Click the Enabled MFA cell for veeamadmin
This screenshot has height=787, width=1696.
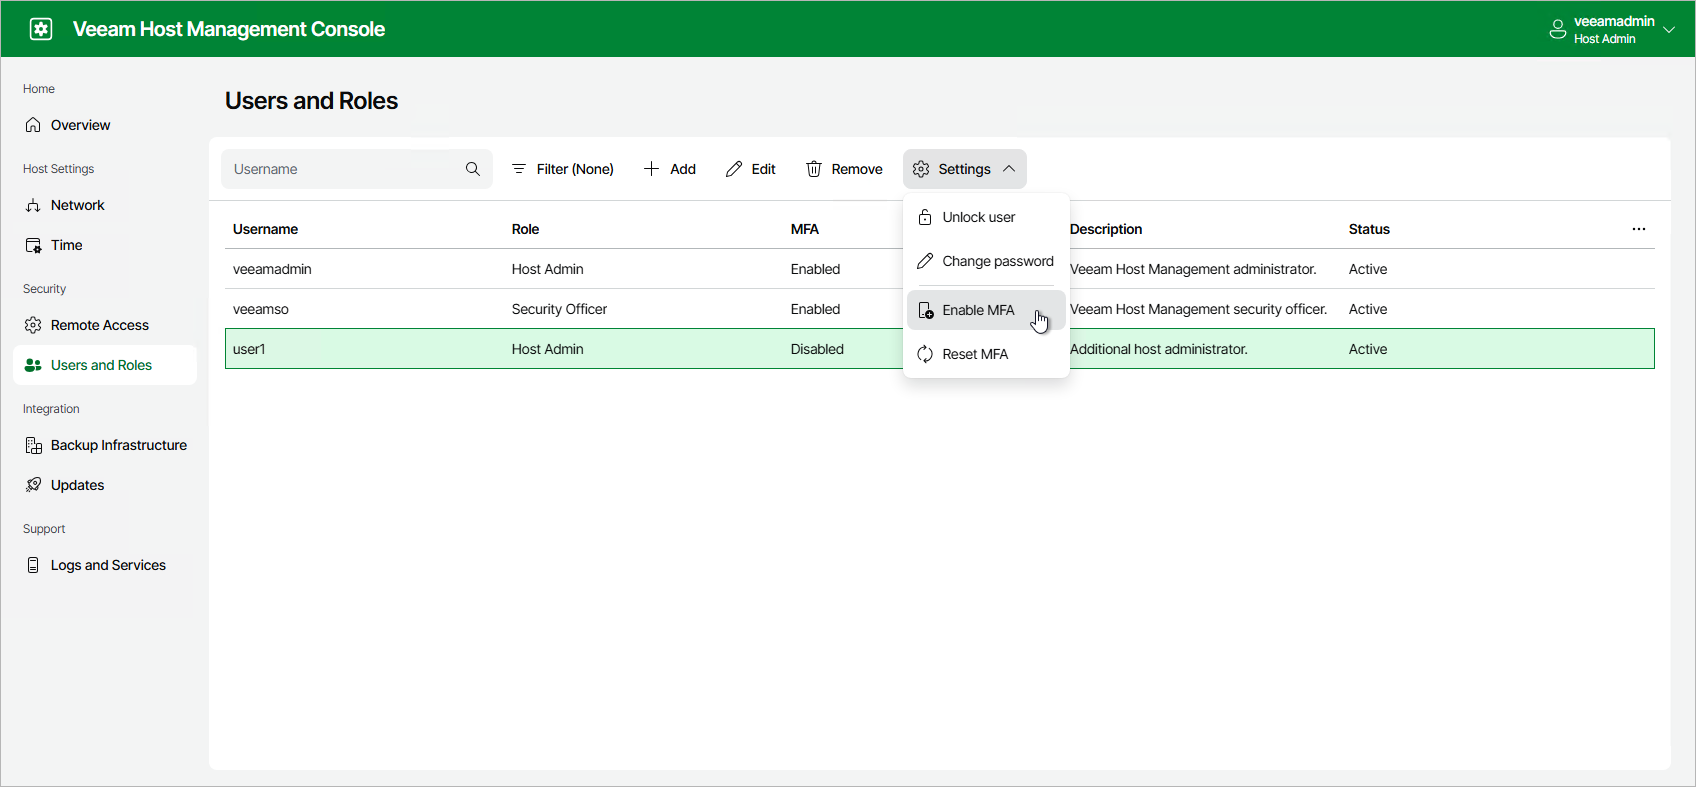click(815, 269)
